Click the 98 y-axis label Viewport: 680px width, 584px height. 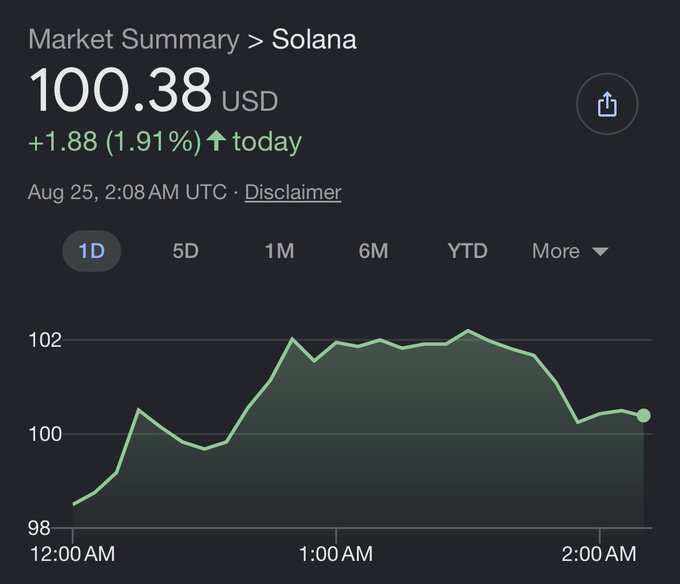[39, 528]
